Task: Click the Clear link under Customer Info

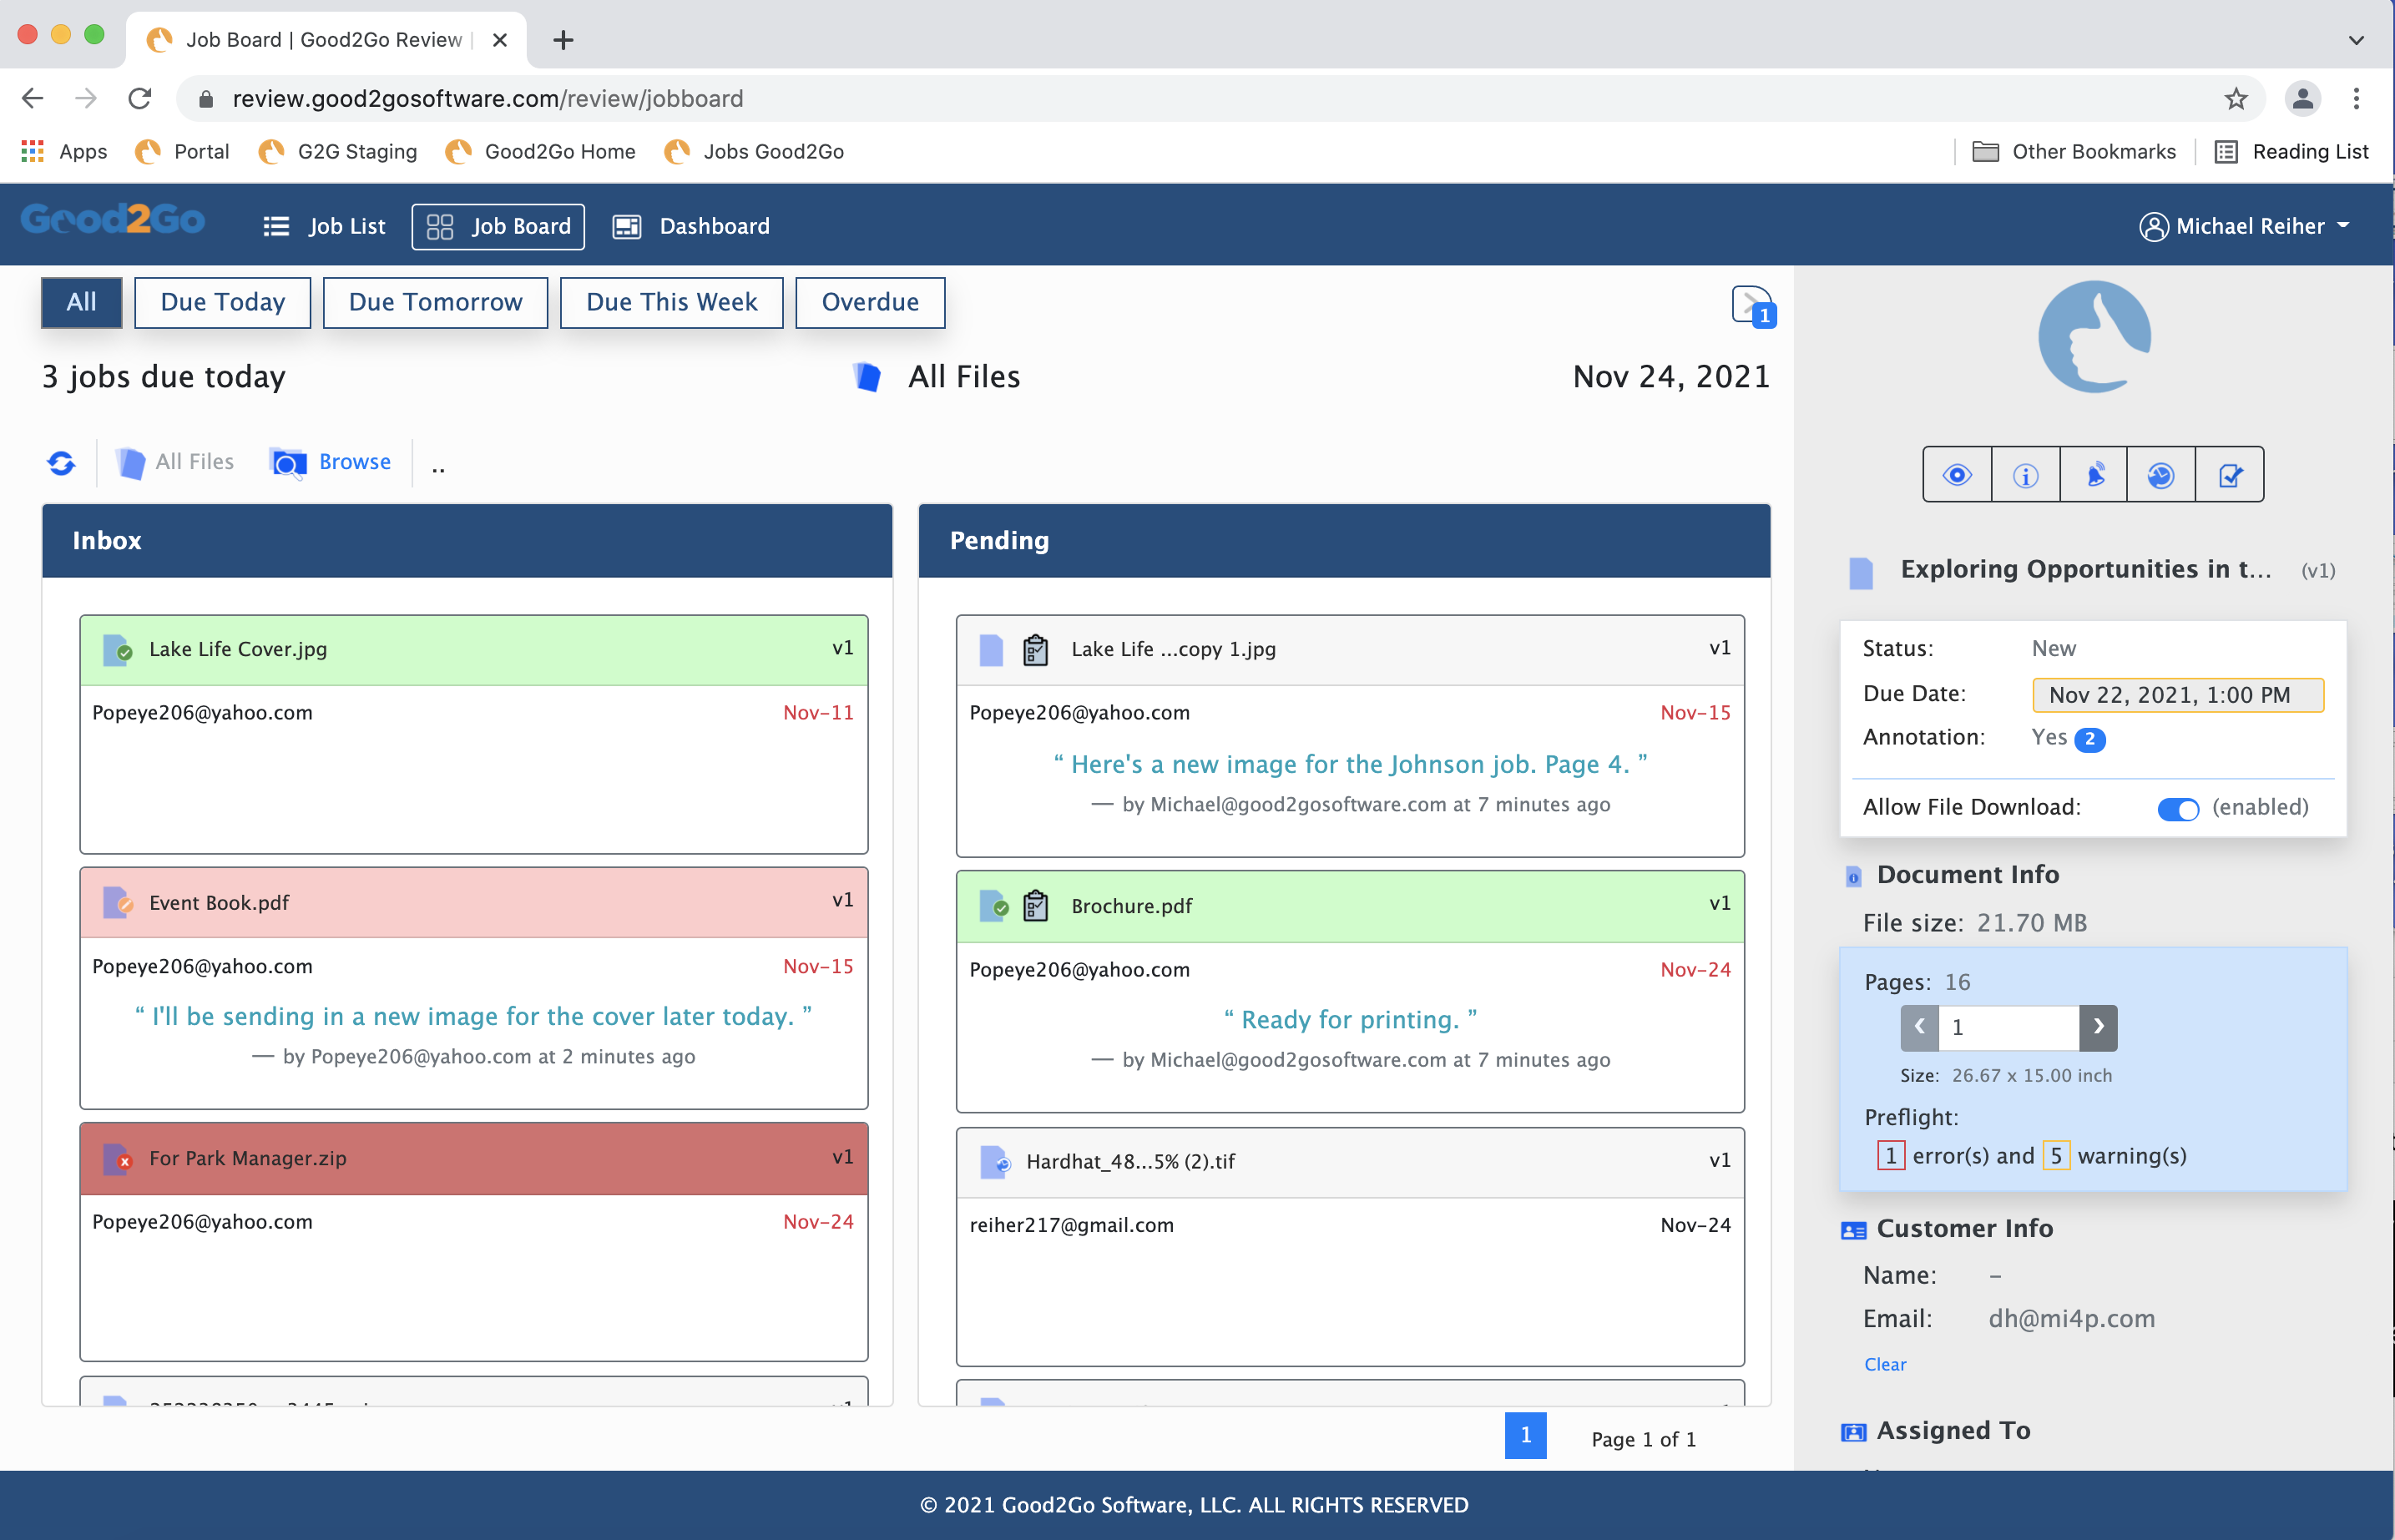Action: 1885,1364
